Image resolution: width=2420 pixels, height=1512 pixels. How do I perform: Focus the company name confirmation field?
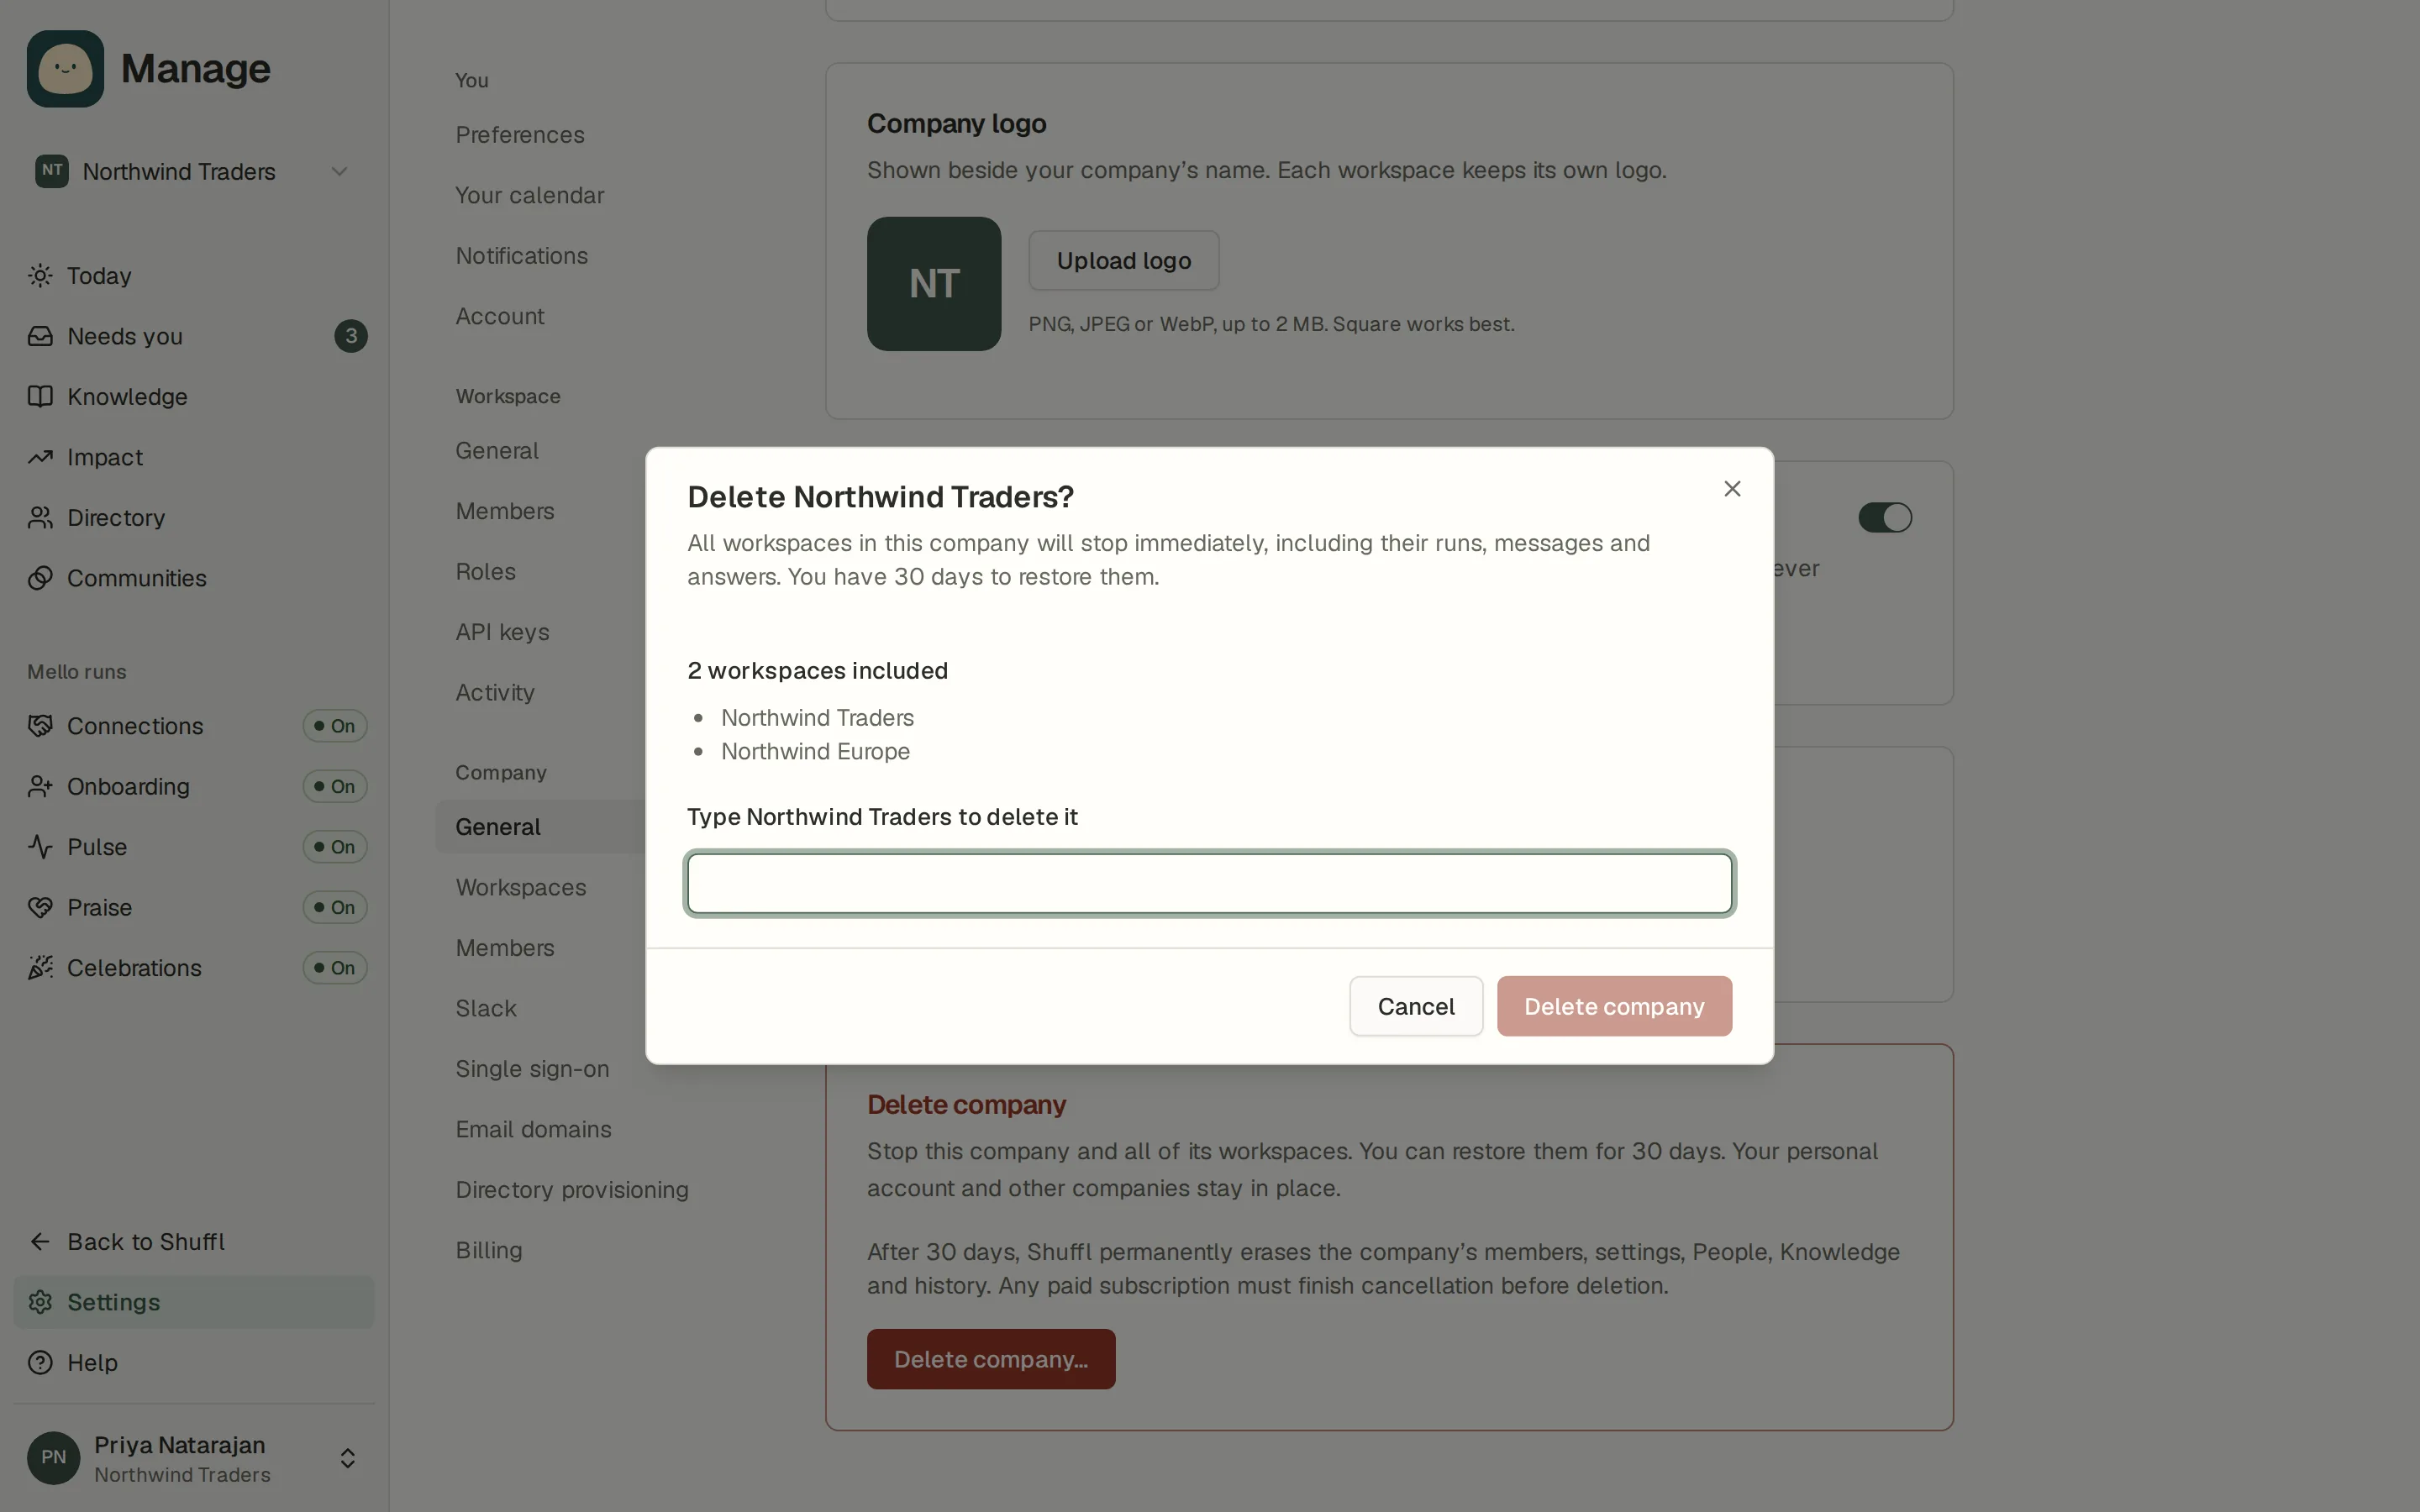(1209, 883)
